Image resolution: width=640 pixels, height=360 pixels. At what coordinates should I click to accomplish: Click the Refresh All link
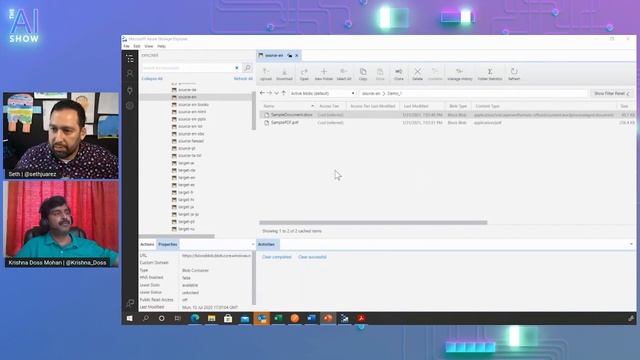(x=243, y=78)
